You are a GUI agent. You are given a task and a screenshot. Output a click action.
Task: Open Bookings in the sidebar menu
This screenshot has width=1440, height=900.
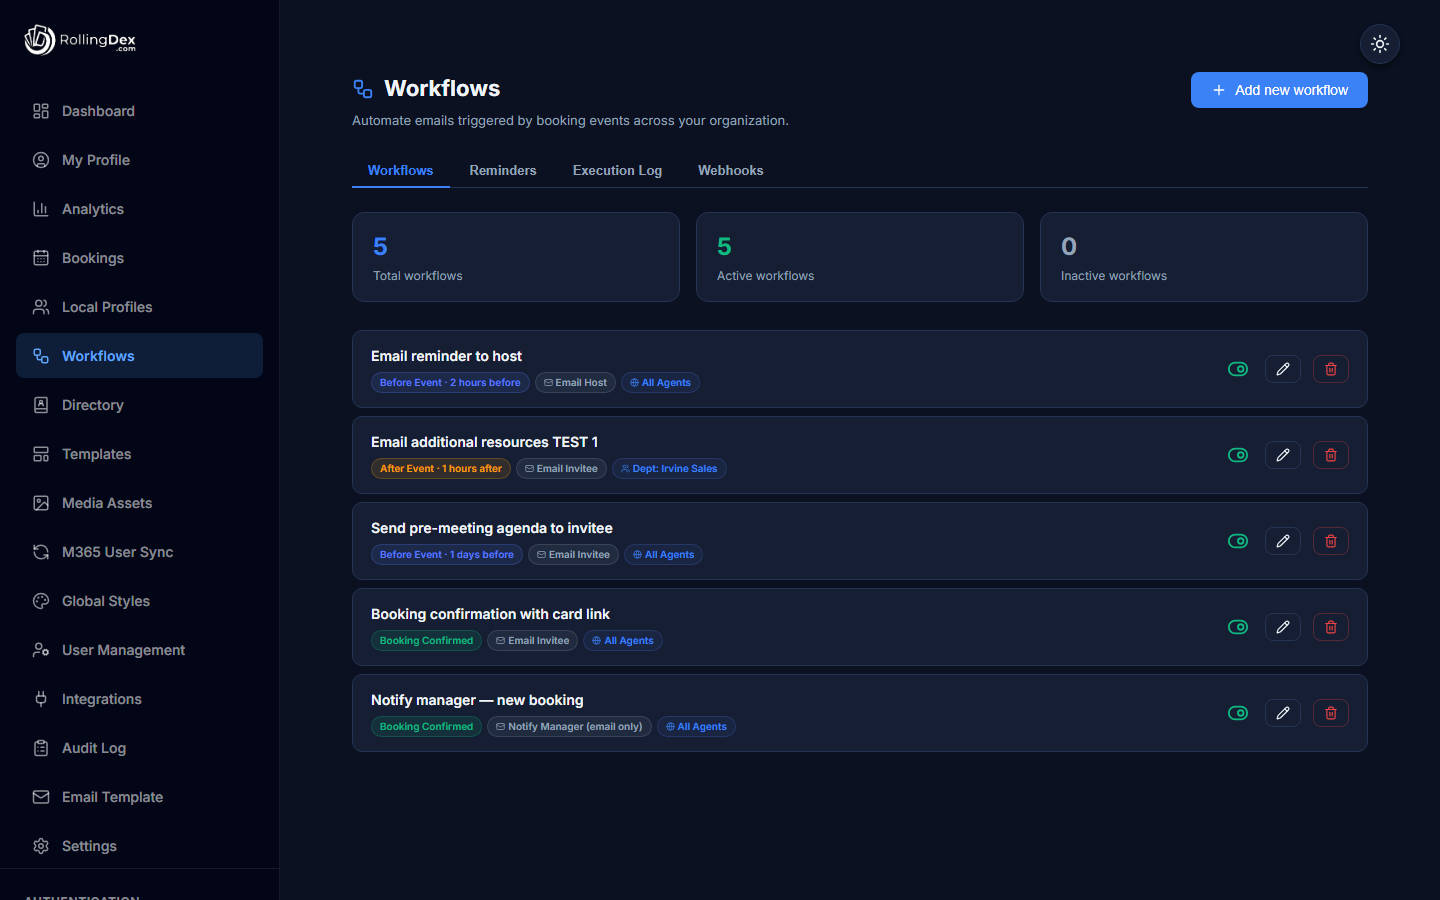click(139, 258)
